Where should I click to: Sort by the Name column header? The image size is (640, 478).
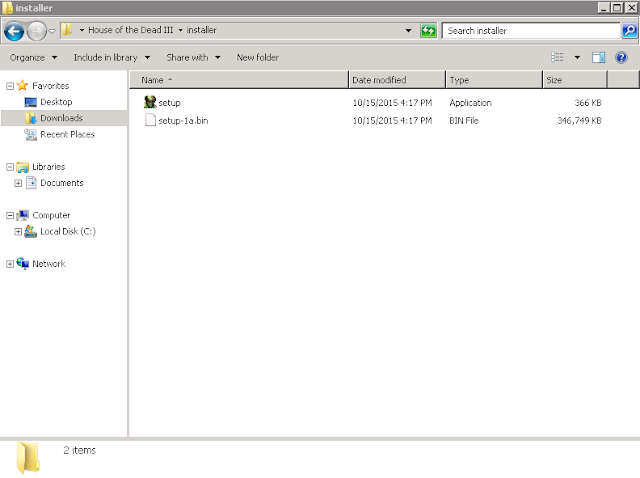click(239, 80)
